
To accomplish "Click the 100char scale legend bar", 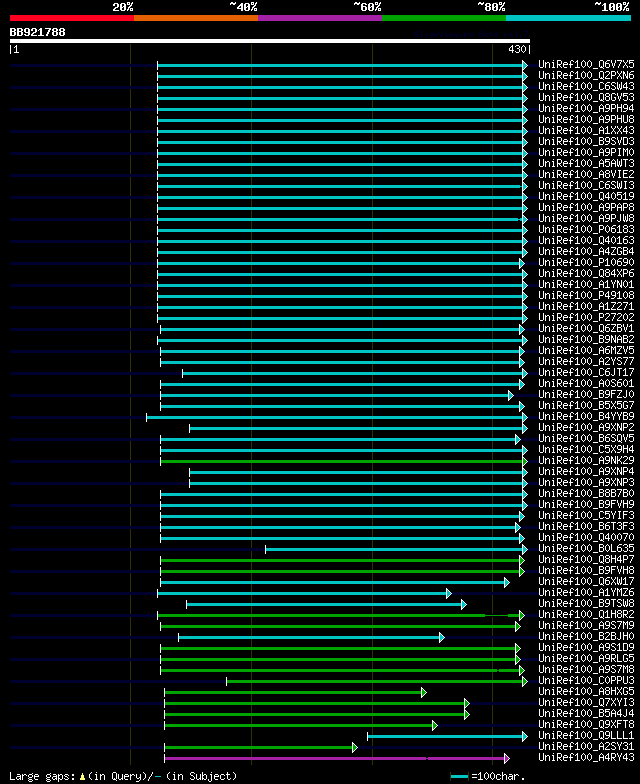I will pos(459,776).
